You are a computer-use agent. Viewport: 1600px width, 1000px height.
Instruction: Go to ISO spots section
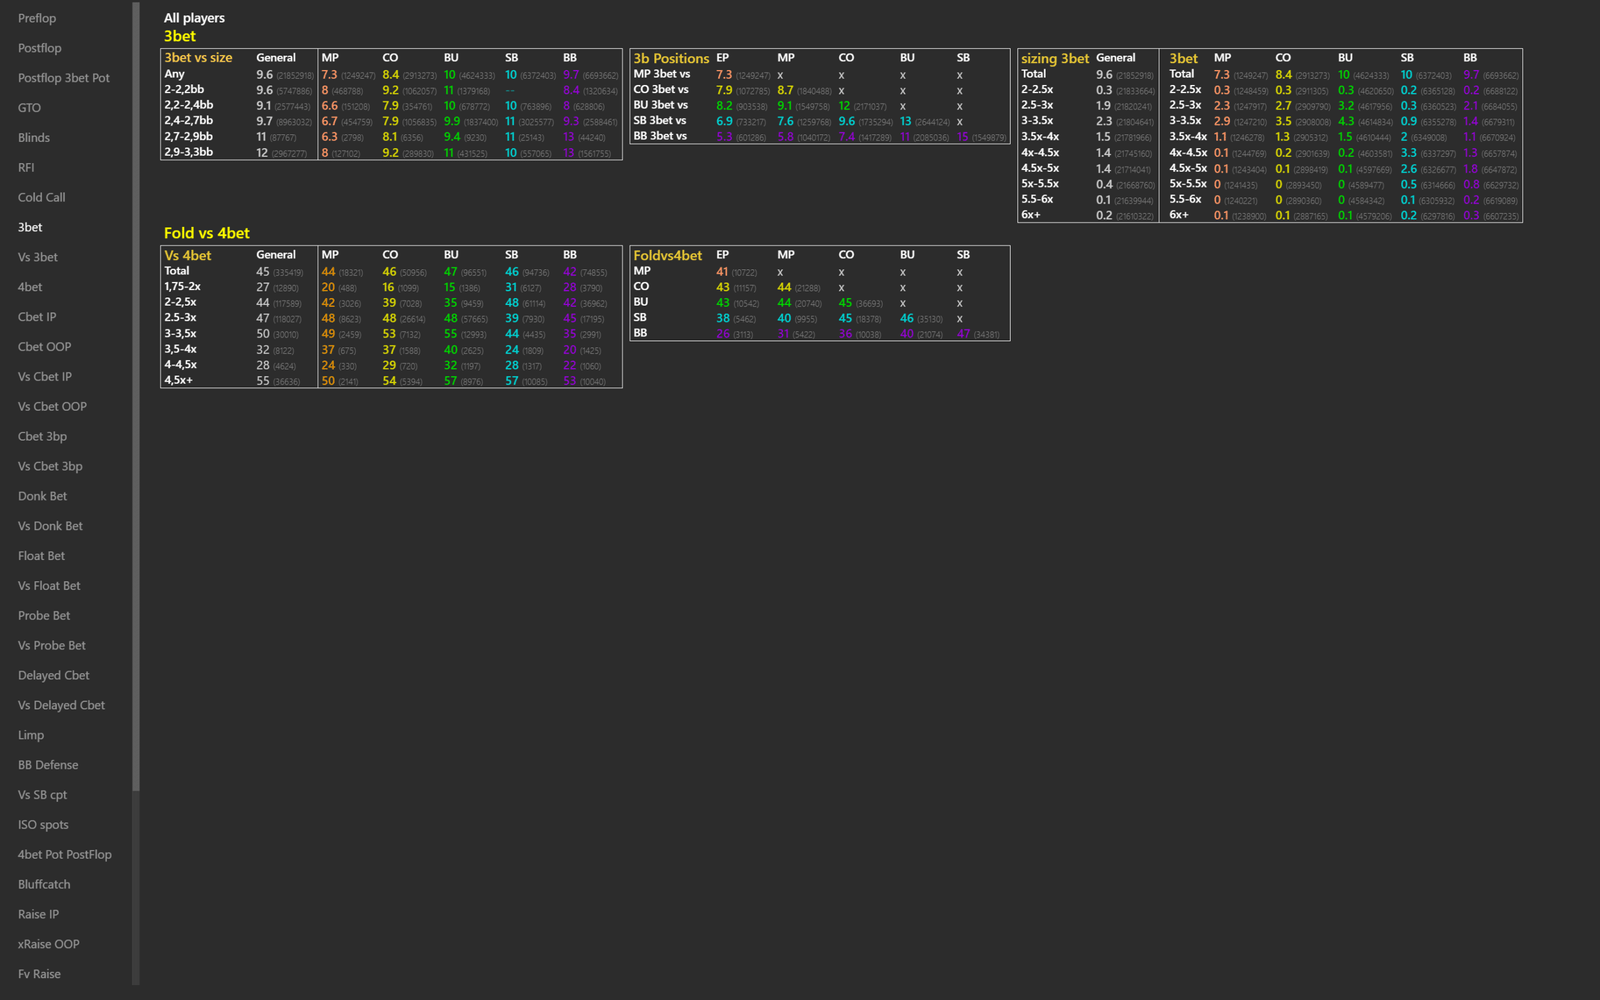pos(43,825)
